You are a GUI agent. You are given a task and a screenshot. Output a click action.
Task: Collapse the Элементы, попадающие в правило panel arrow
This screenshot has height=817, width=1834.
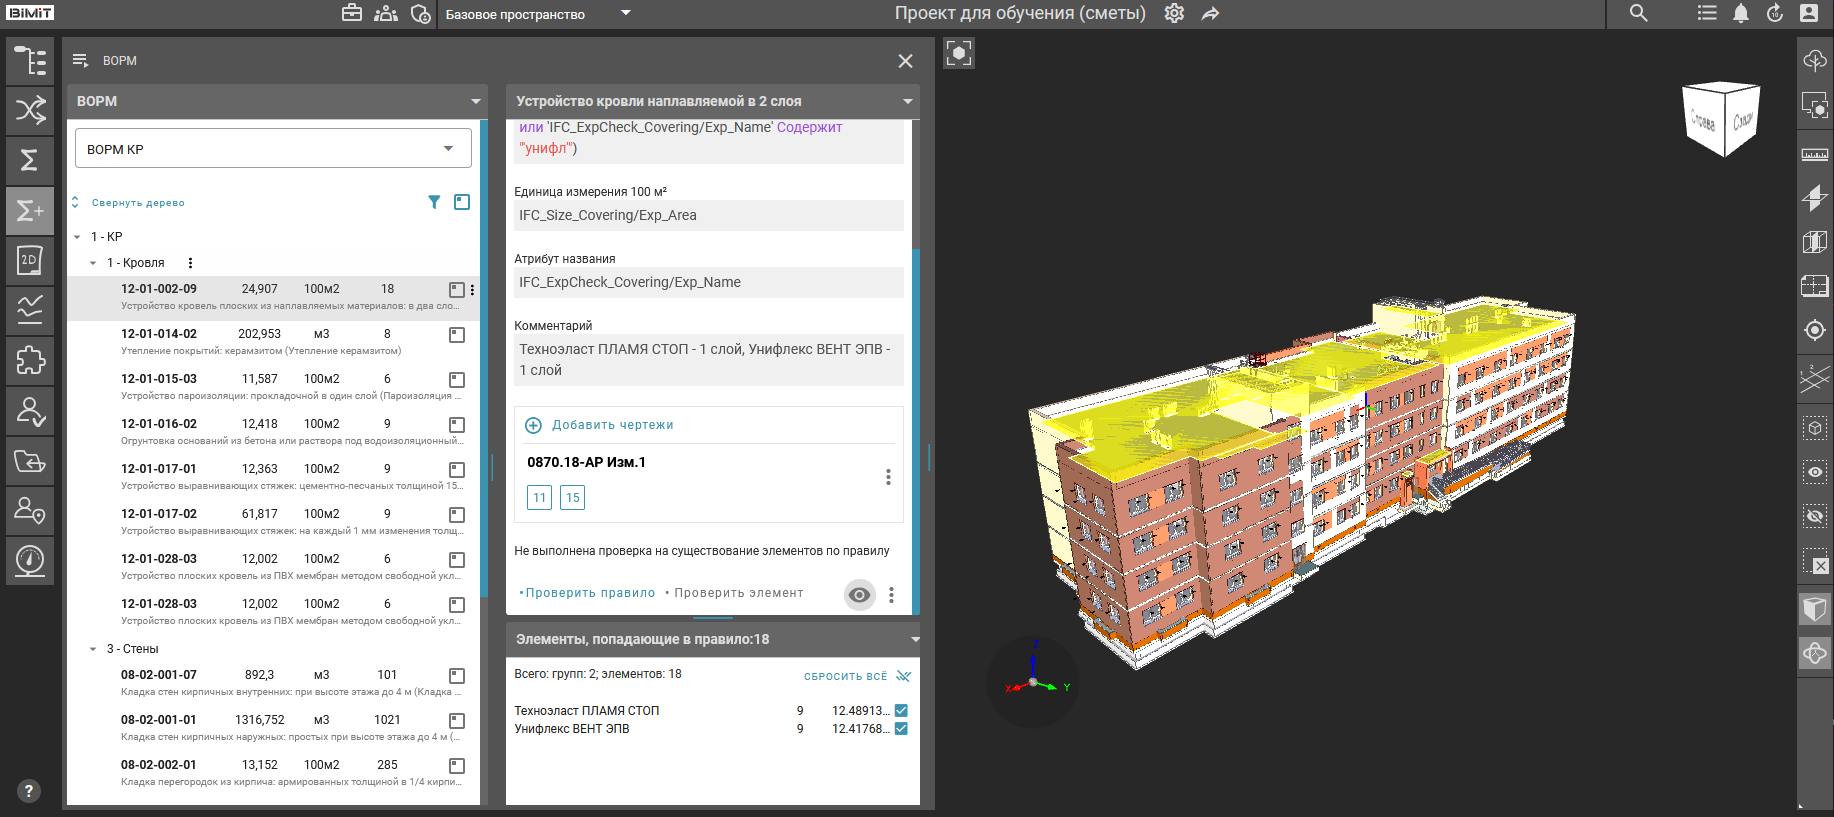(x=915, y=640)
